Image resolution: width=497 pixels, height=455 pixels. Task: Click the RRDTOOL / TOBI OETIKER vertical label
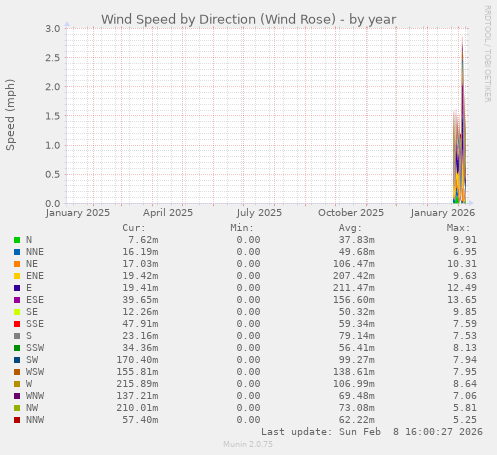(x=487, y=54)
